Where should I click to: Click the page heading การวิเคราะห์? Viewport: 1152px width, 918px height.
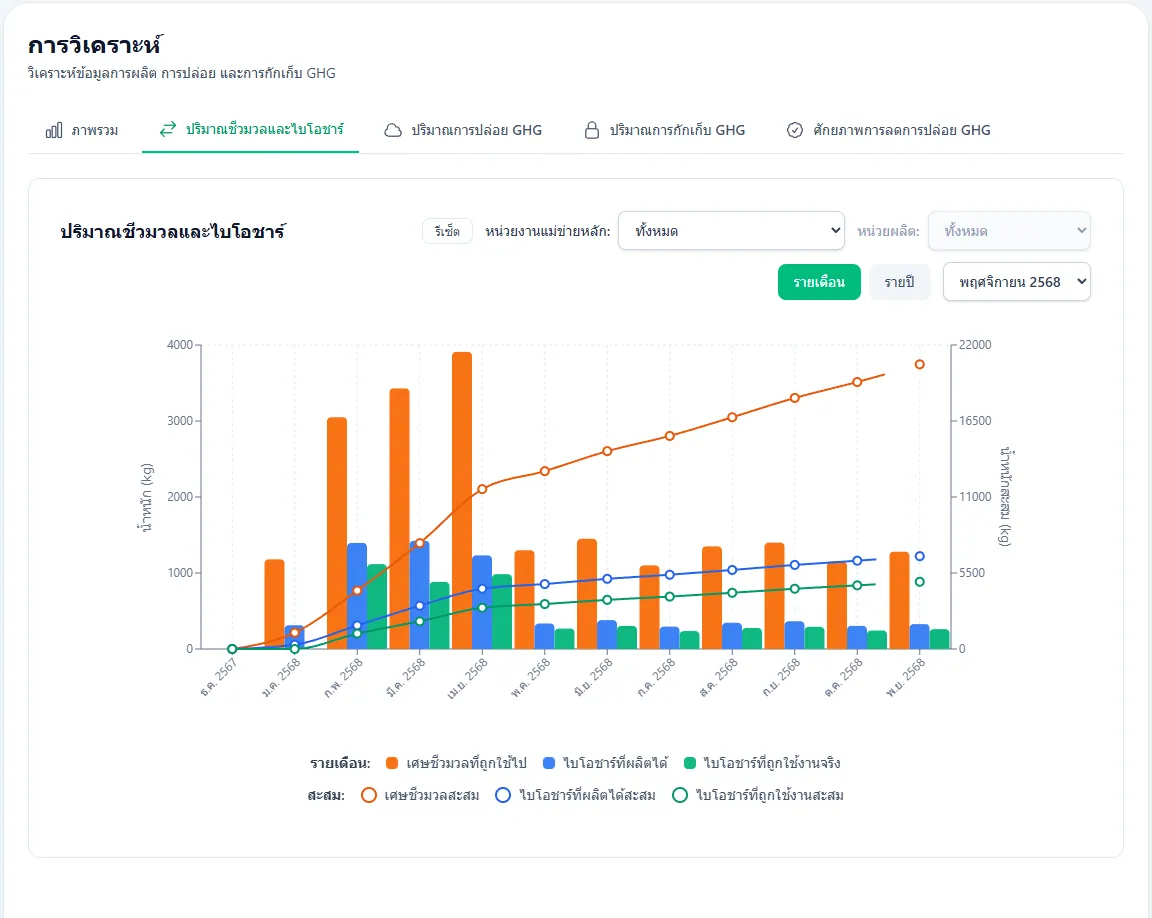point(95,46)
